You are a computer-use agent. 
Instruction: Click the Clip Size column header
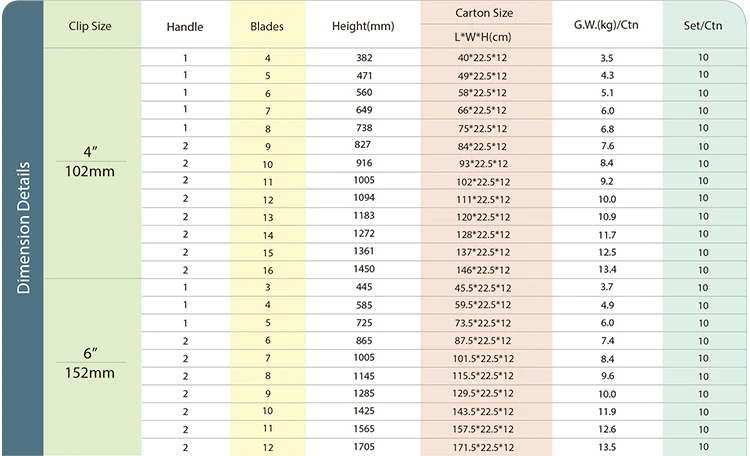click(x=90, y=26)
